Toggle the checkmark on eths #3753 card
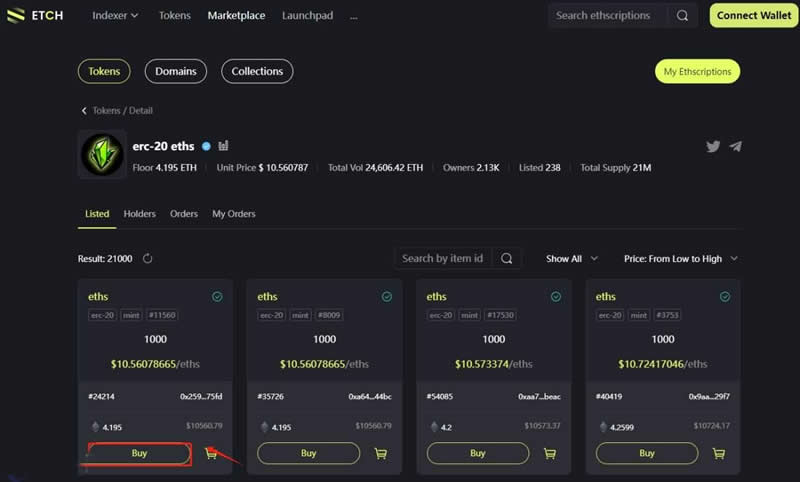This screenshot has height=482, width=800. click(x=725, y=297)
